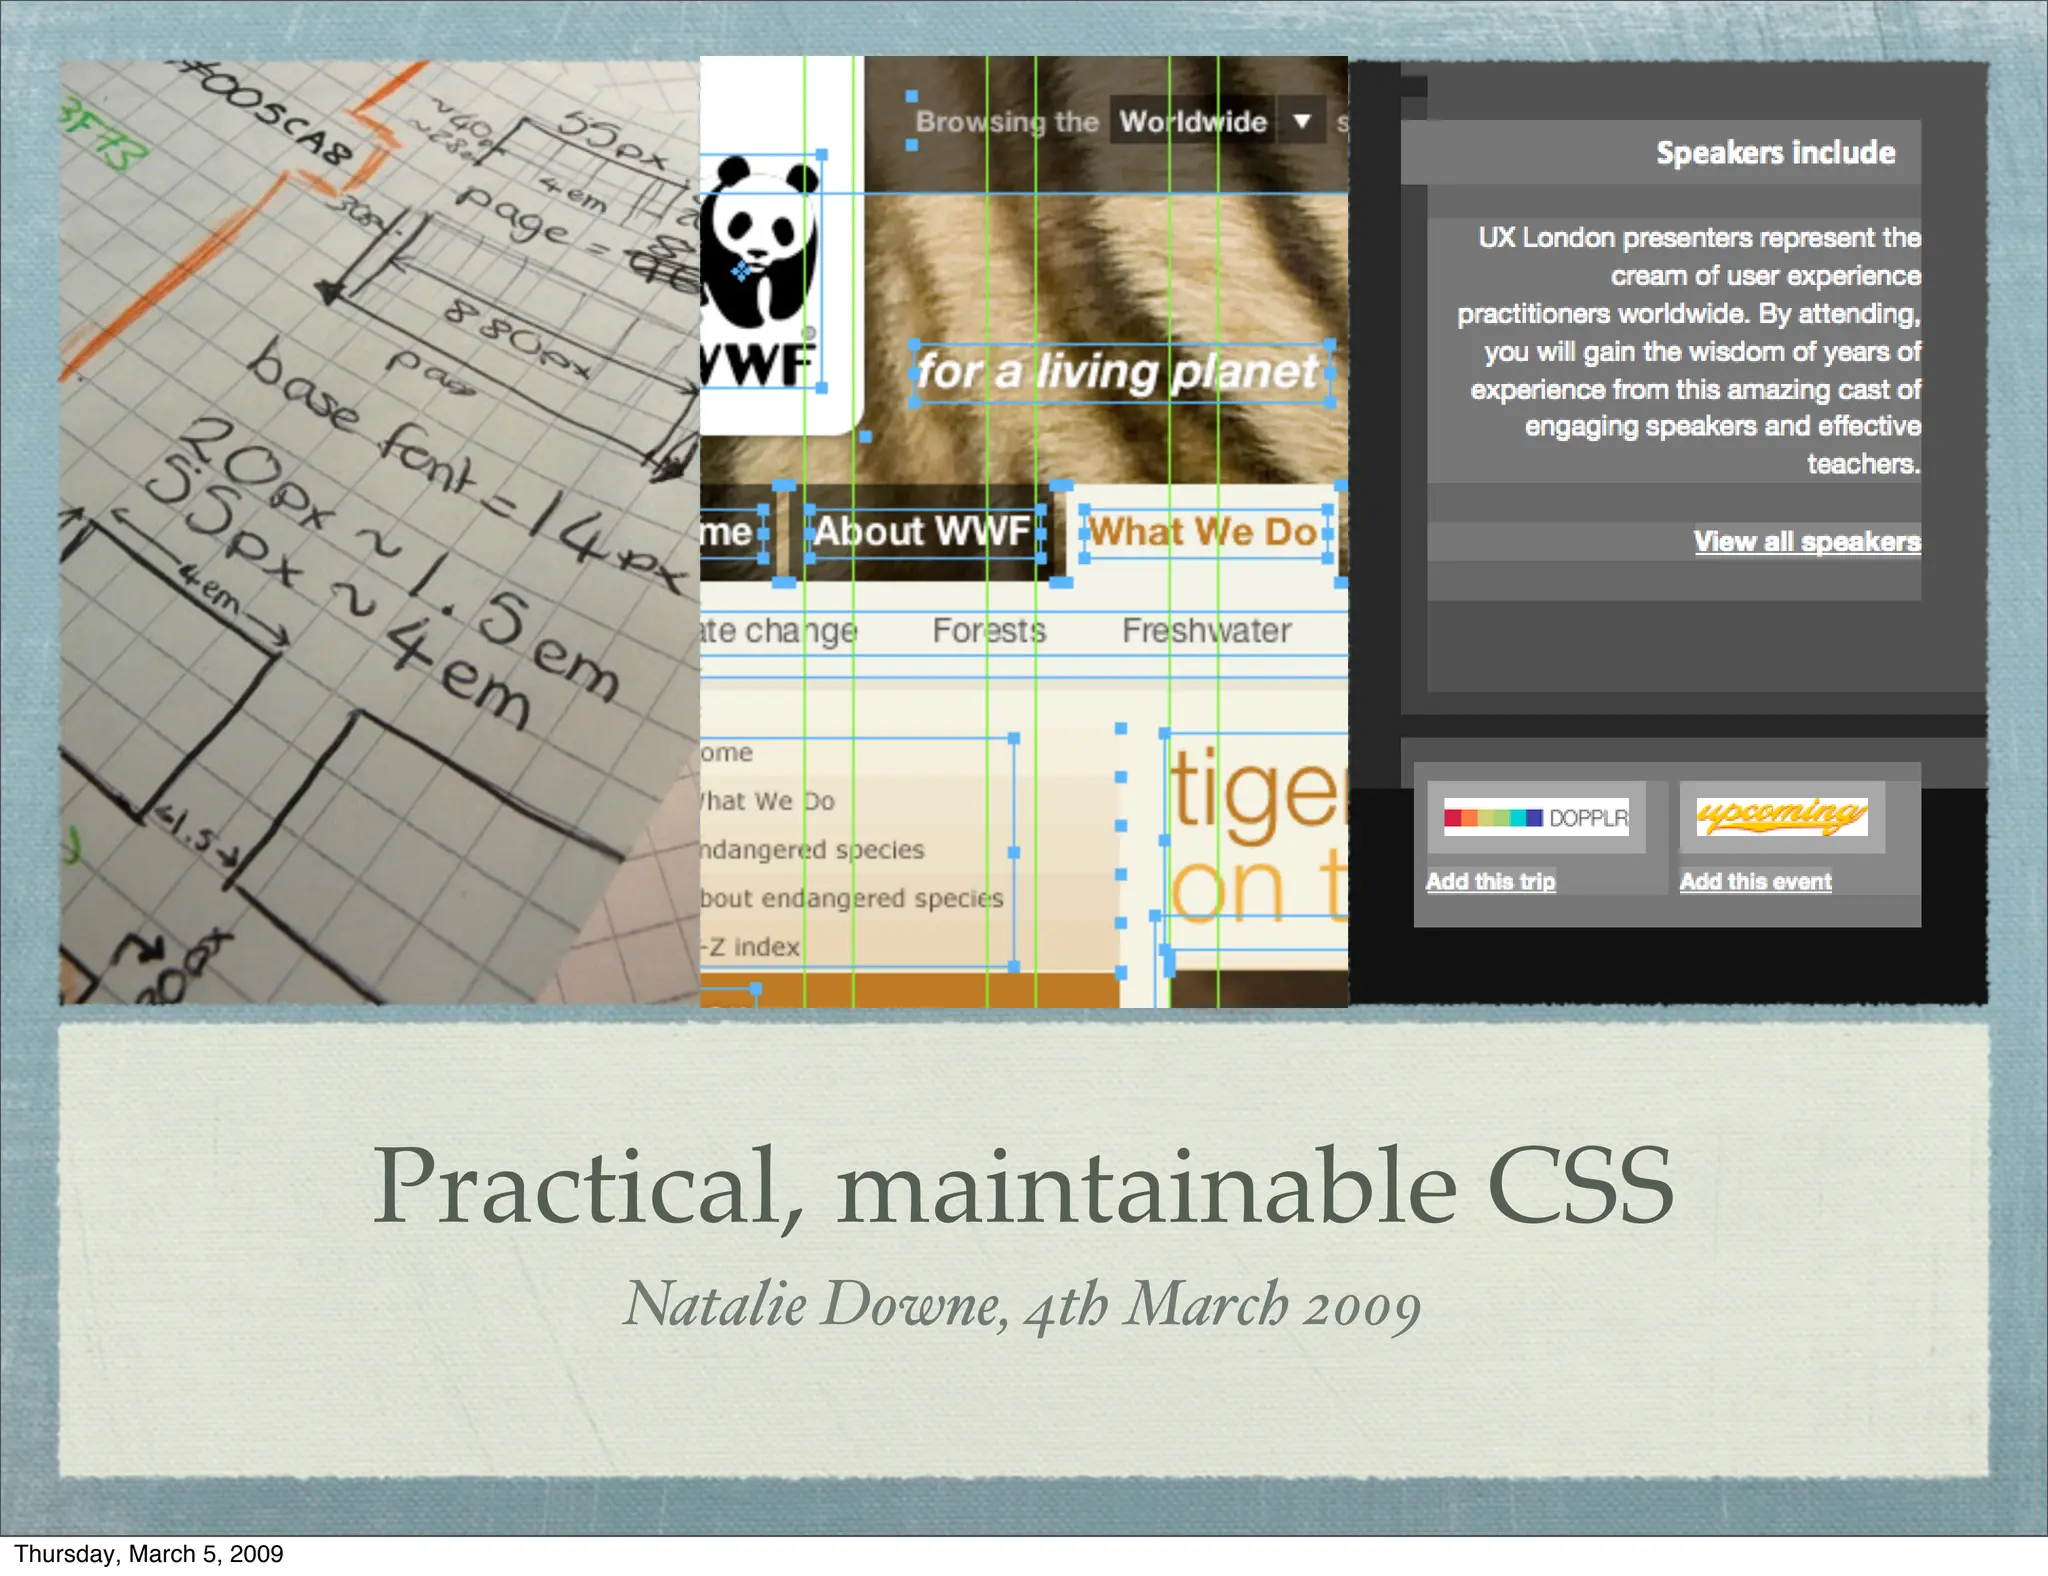Viewport: 2048px width, 1576px height.
Task: Open the A-Z index sidebar link
Action: pos(752,946)
